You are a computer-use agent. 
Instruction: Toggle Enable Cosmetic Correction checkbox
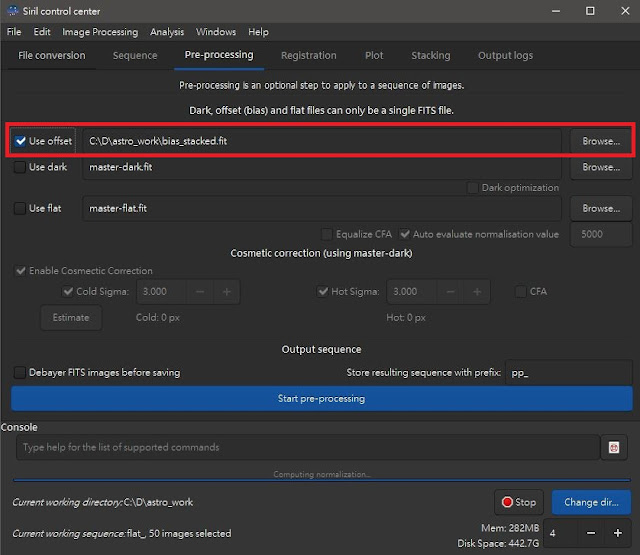(x=20, y=271)
